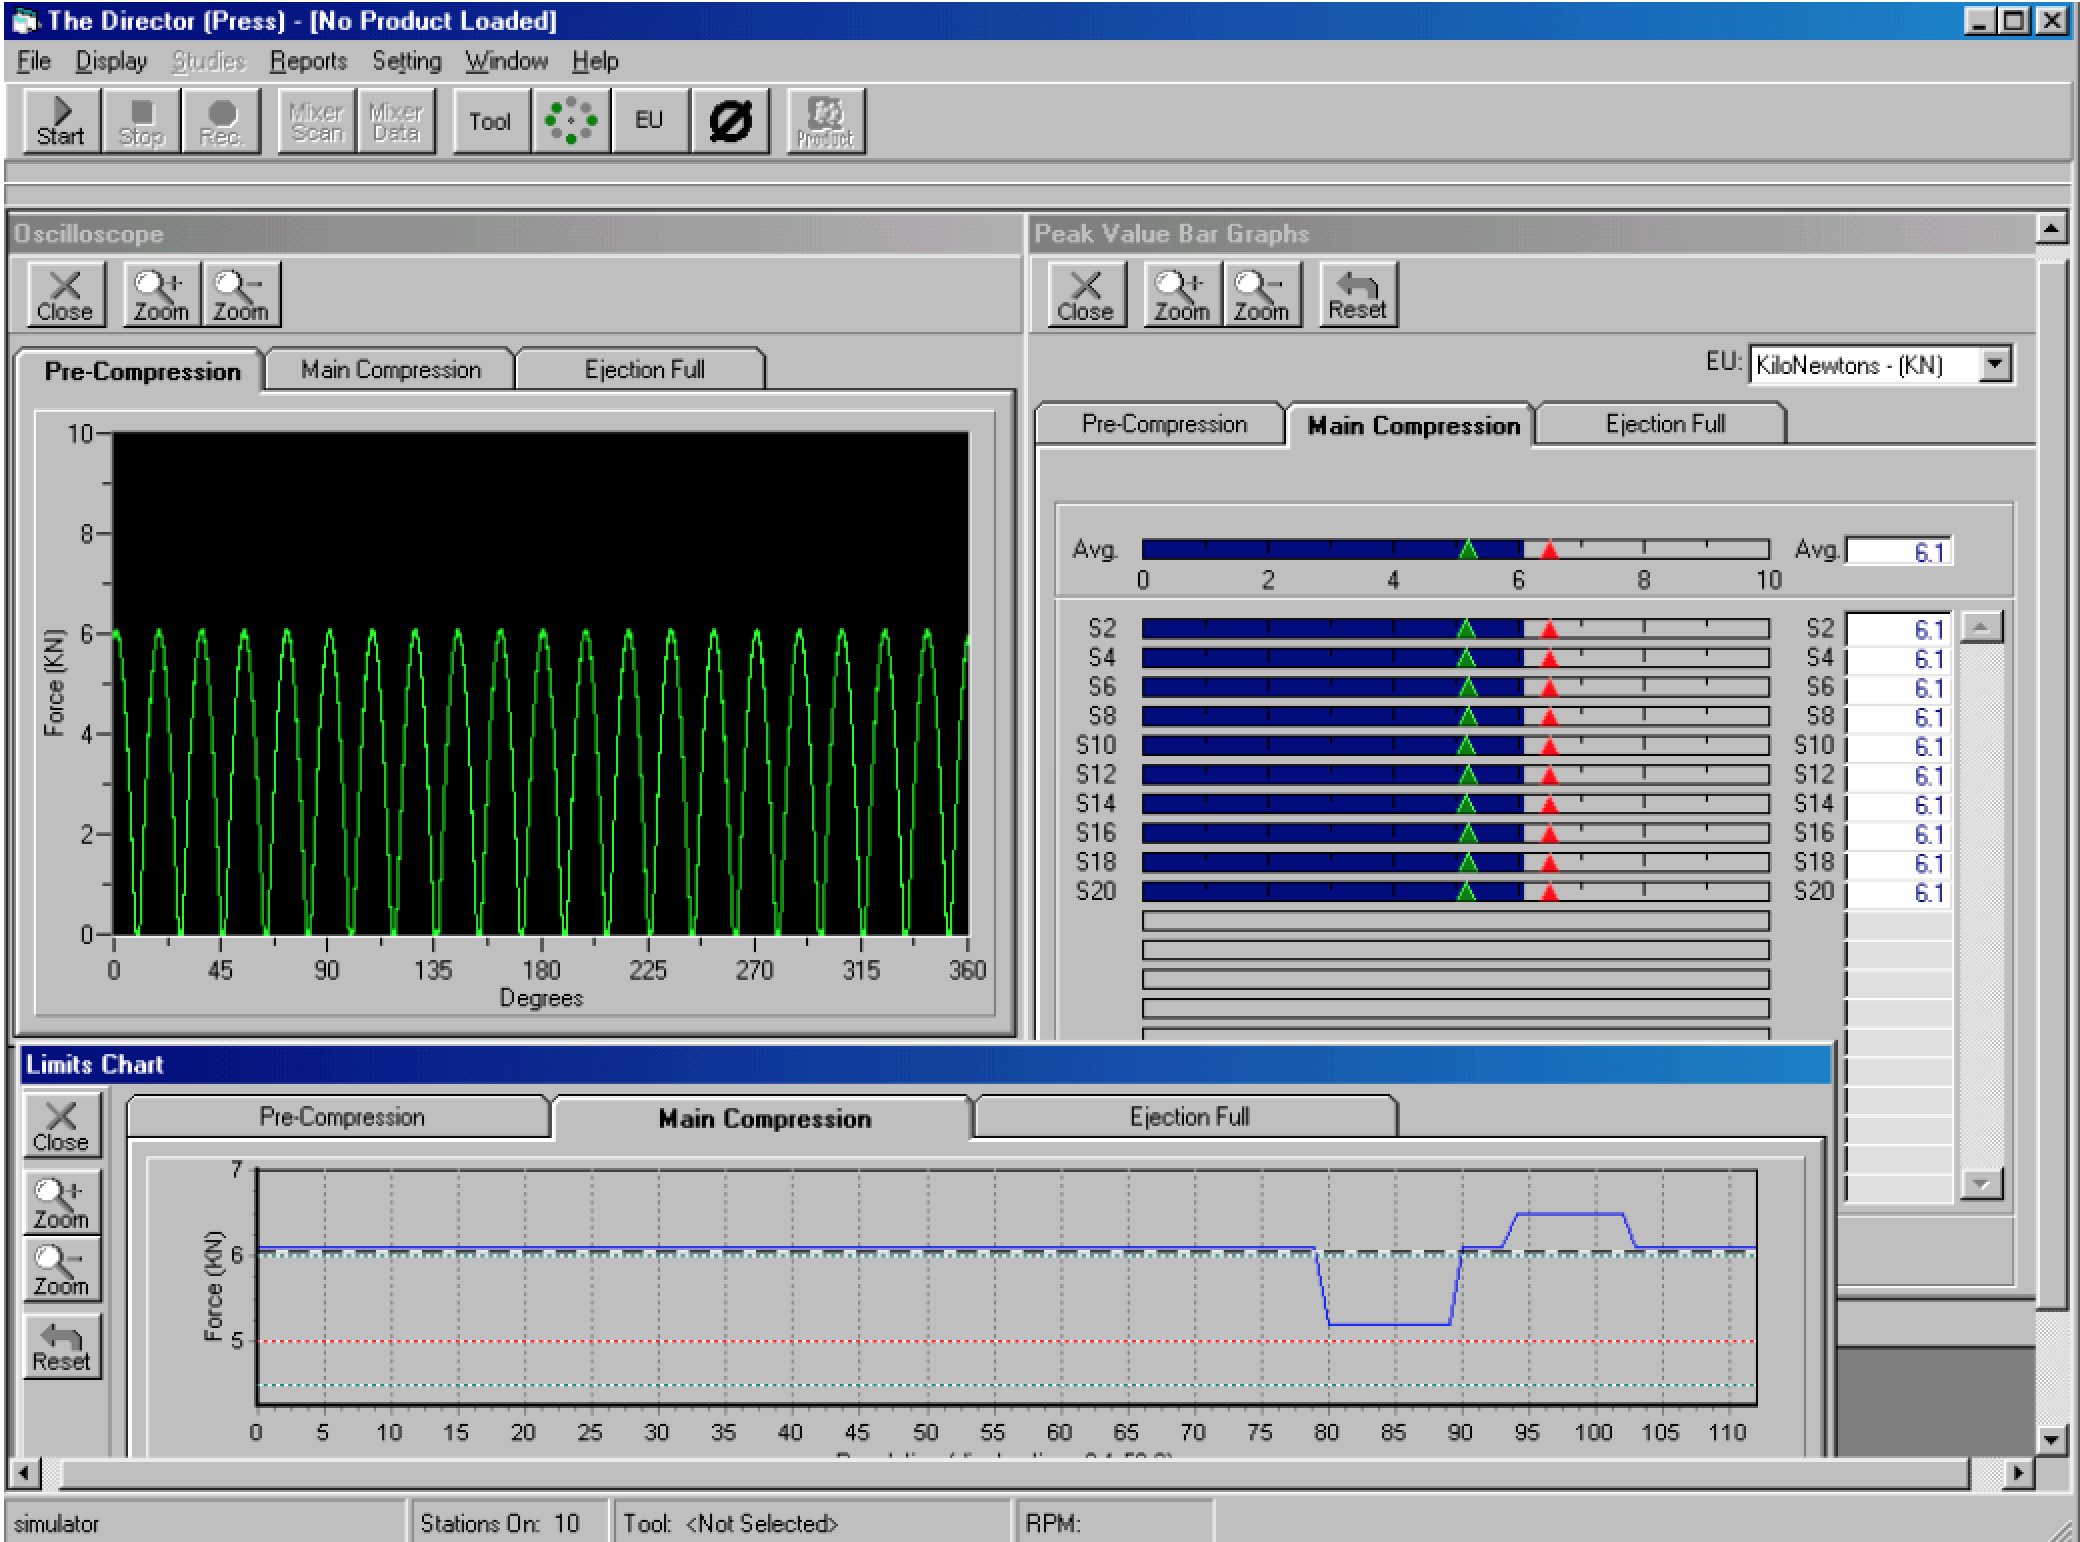Image resolution: width=2080 pixels, height=1542 pixels.
Task: Click the green dots turret icon
Action: click(570, 122)
